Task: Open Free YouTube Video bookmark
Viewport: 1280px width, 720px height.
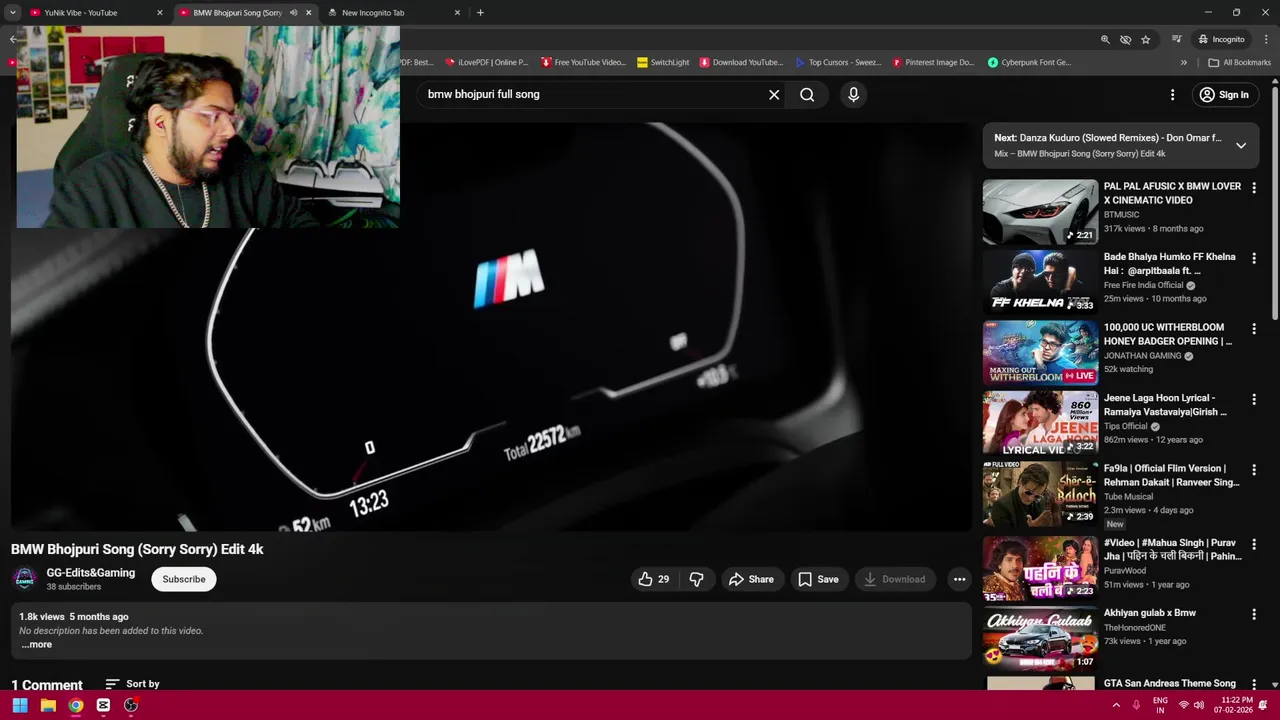Action: [585, 62]
